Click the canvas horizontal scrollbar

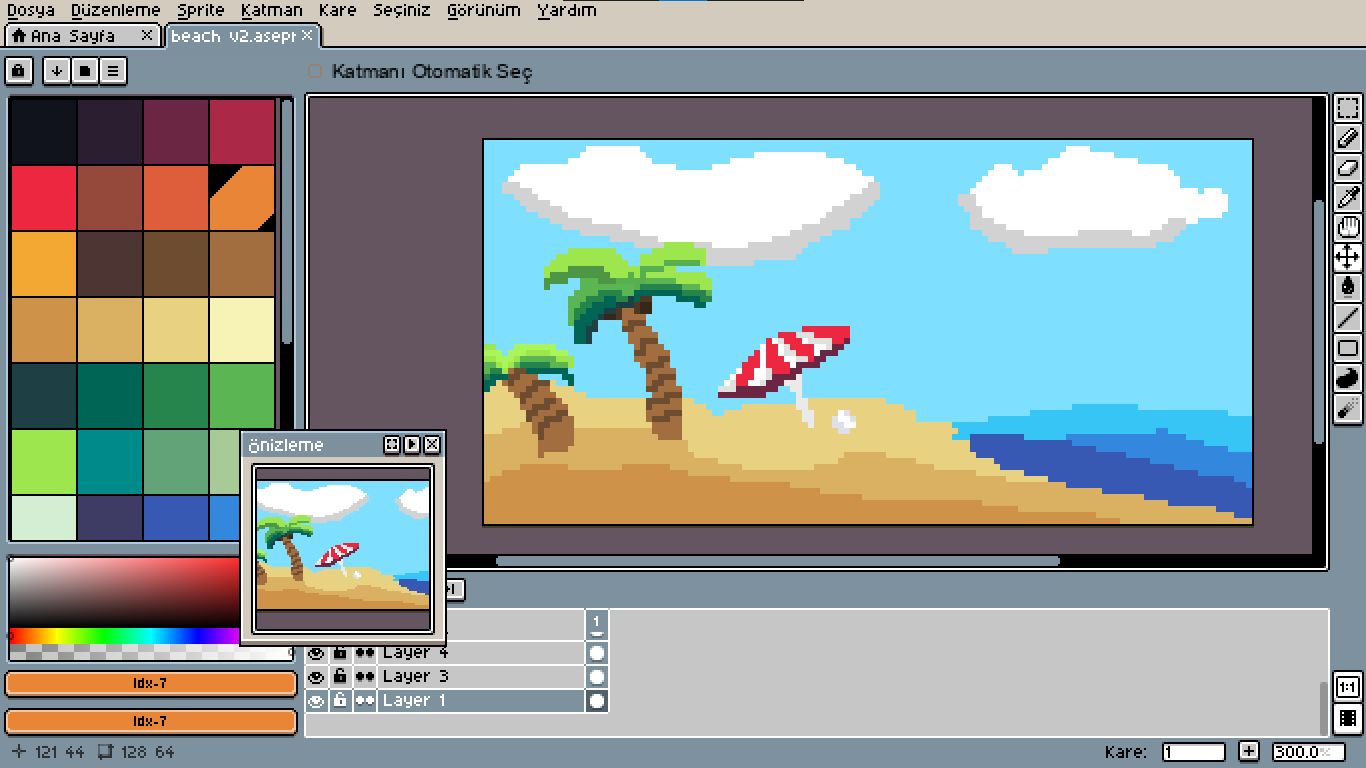point(777,561)
